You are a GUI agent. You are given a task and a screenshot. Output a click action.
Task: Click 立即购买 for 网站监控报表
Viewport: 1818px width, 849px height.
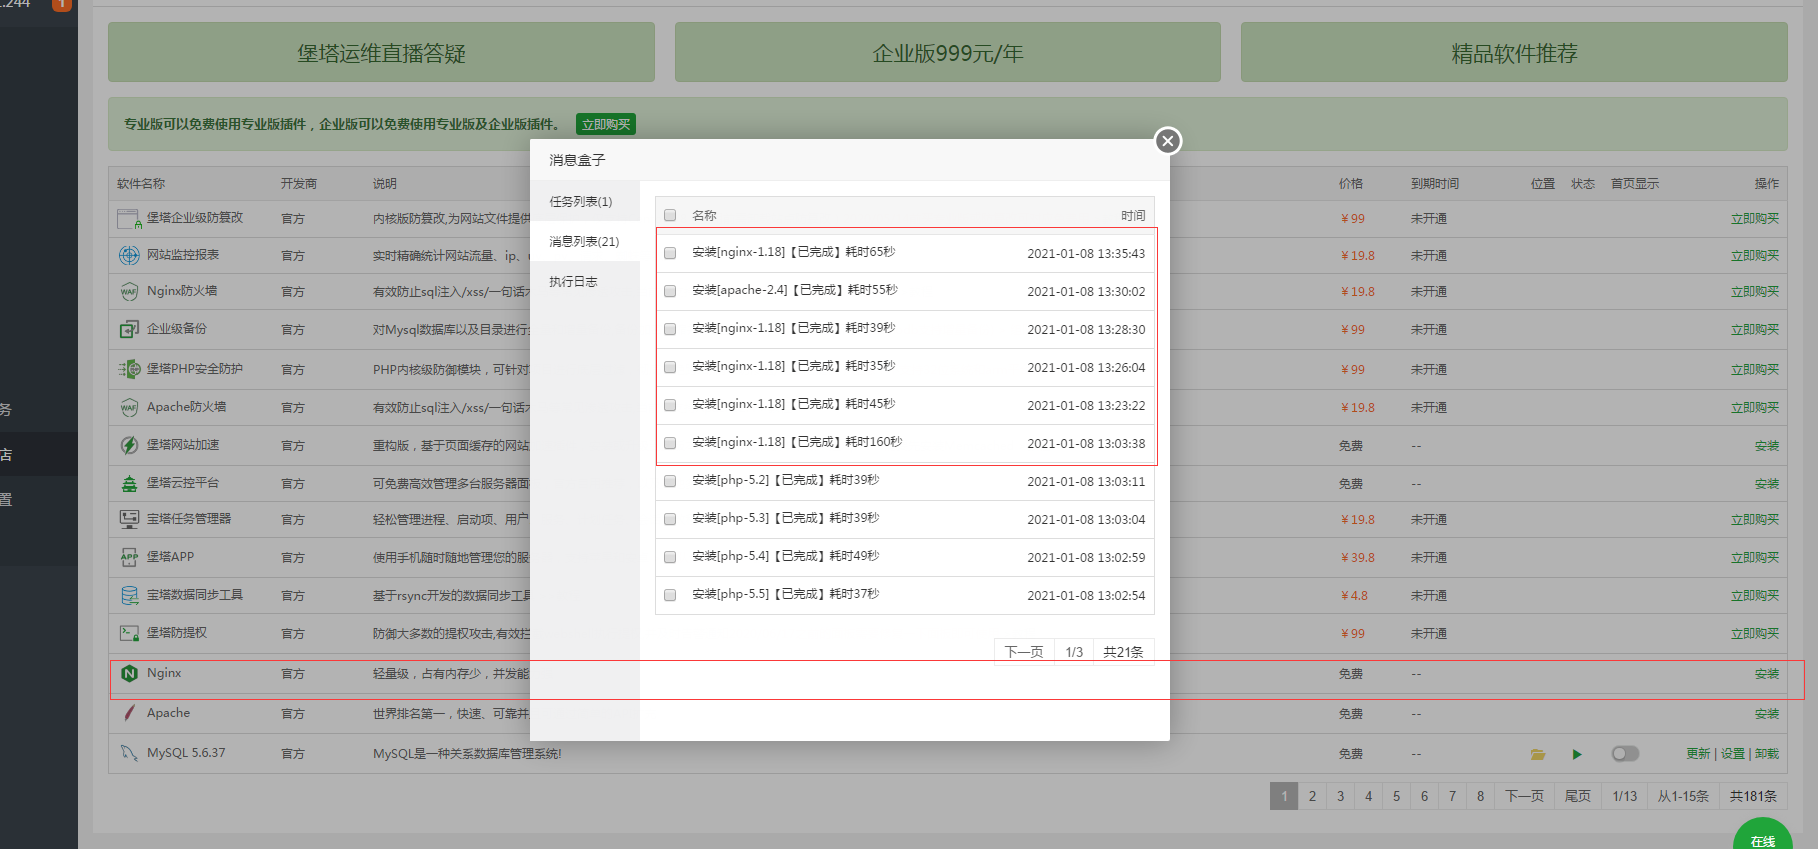(1755, 256)
